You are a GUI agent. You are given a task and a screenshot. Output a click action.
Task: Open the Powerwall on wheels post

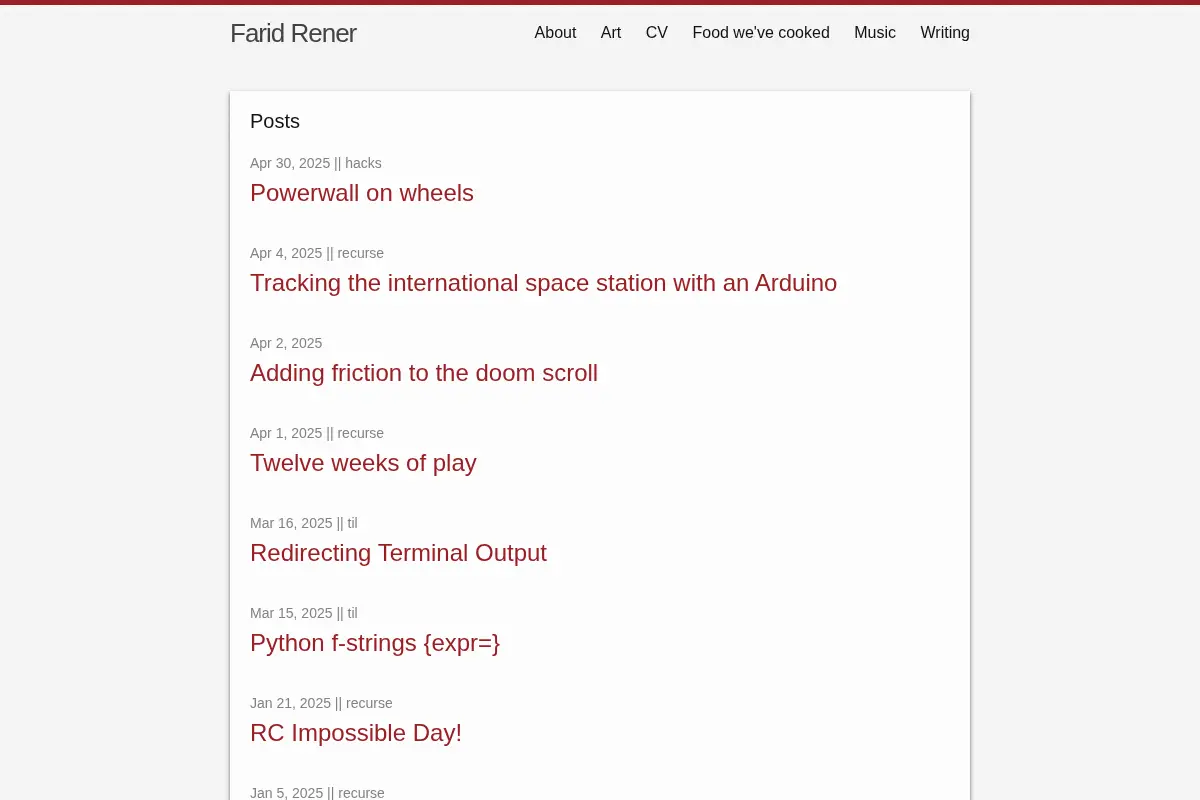362,193
